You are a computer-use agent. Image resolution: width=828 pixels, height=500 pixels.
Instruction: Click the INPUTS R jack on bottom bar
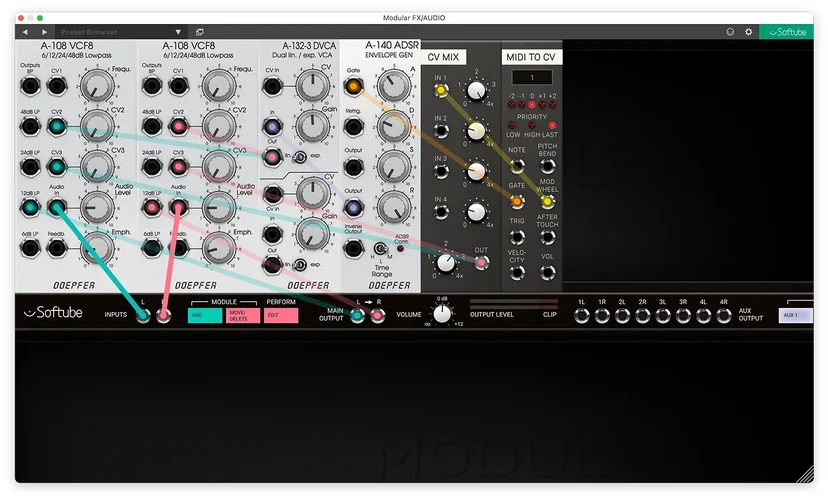164,316
